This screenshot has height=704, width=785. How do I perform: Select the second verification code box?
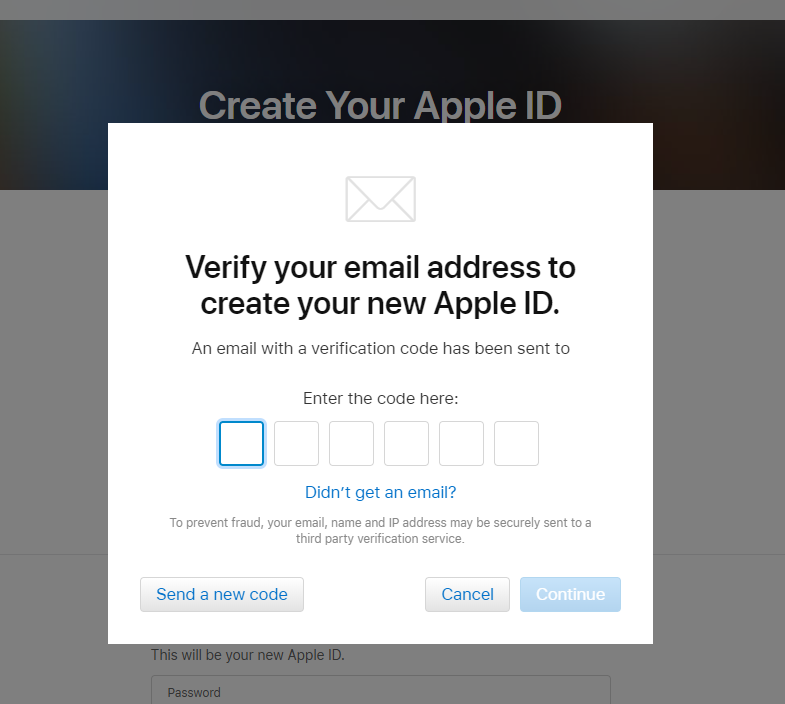(296, 444)
